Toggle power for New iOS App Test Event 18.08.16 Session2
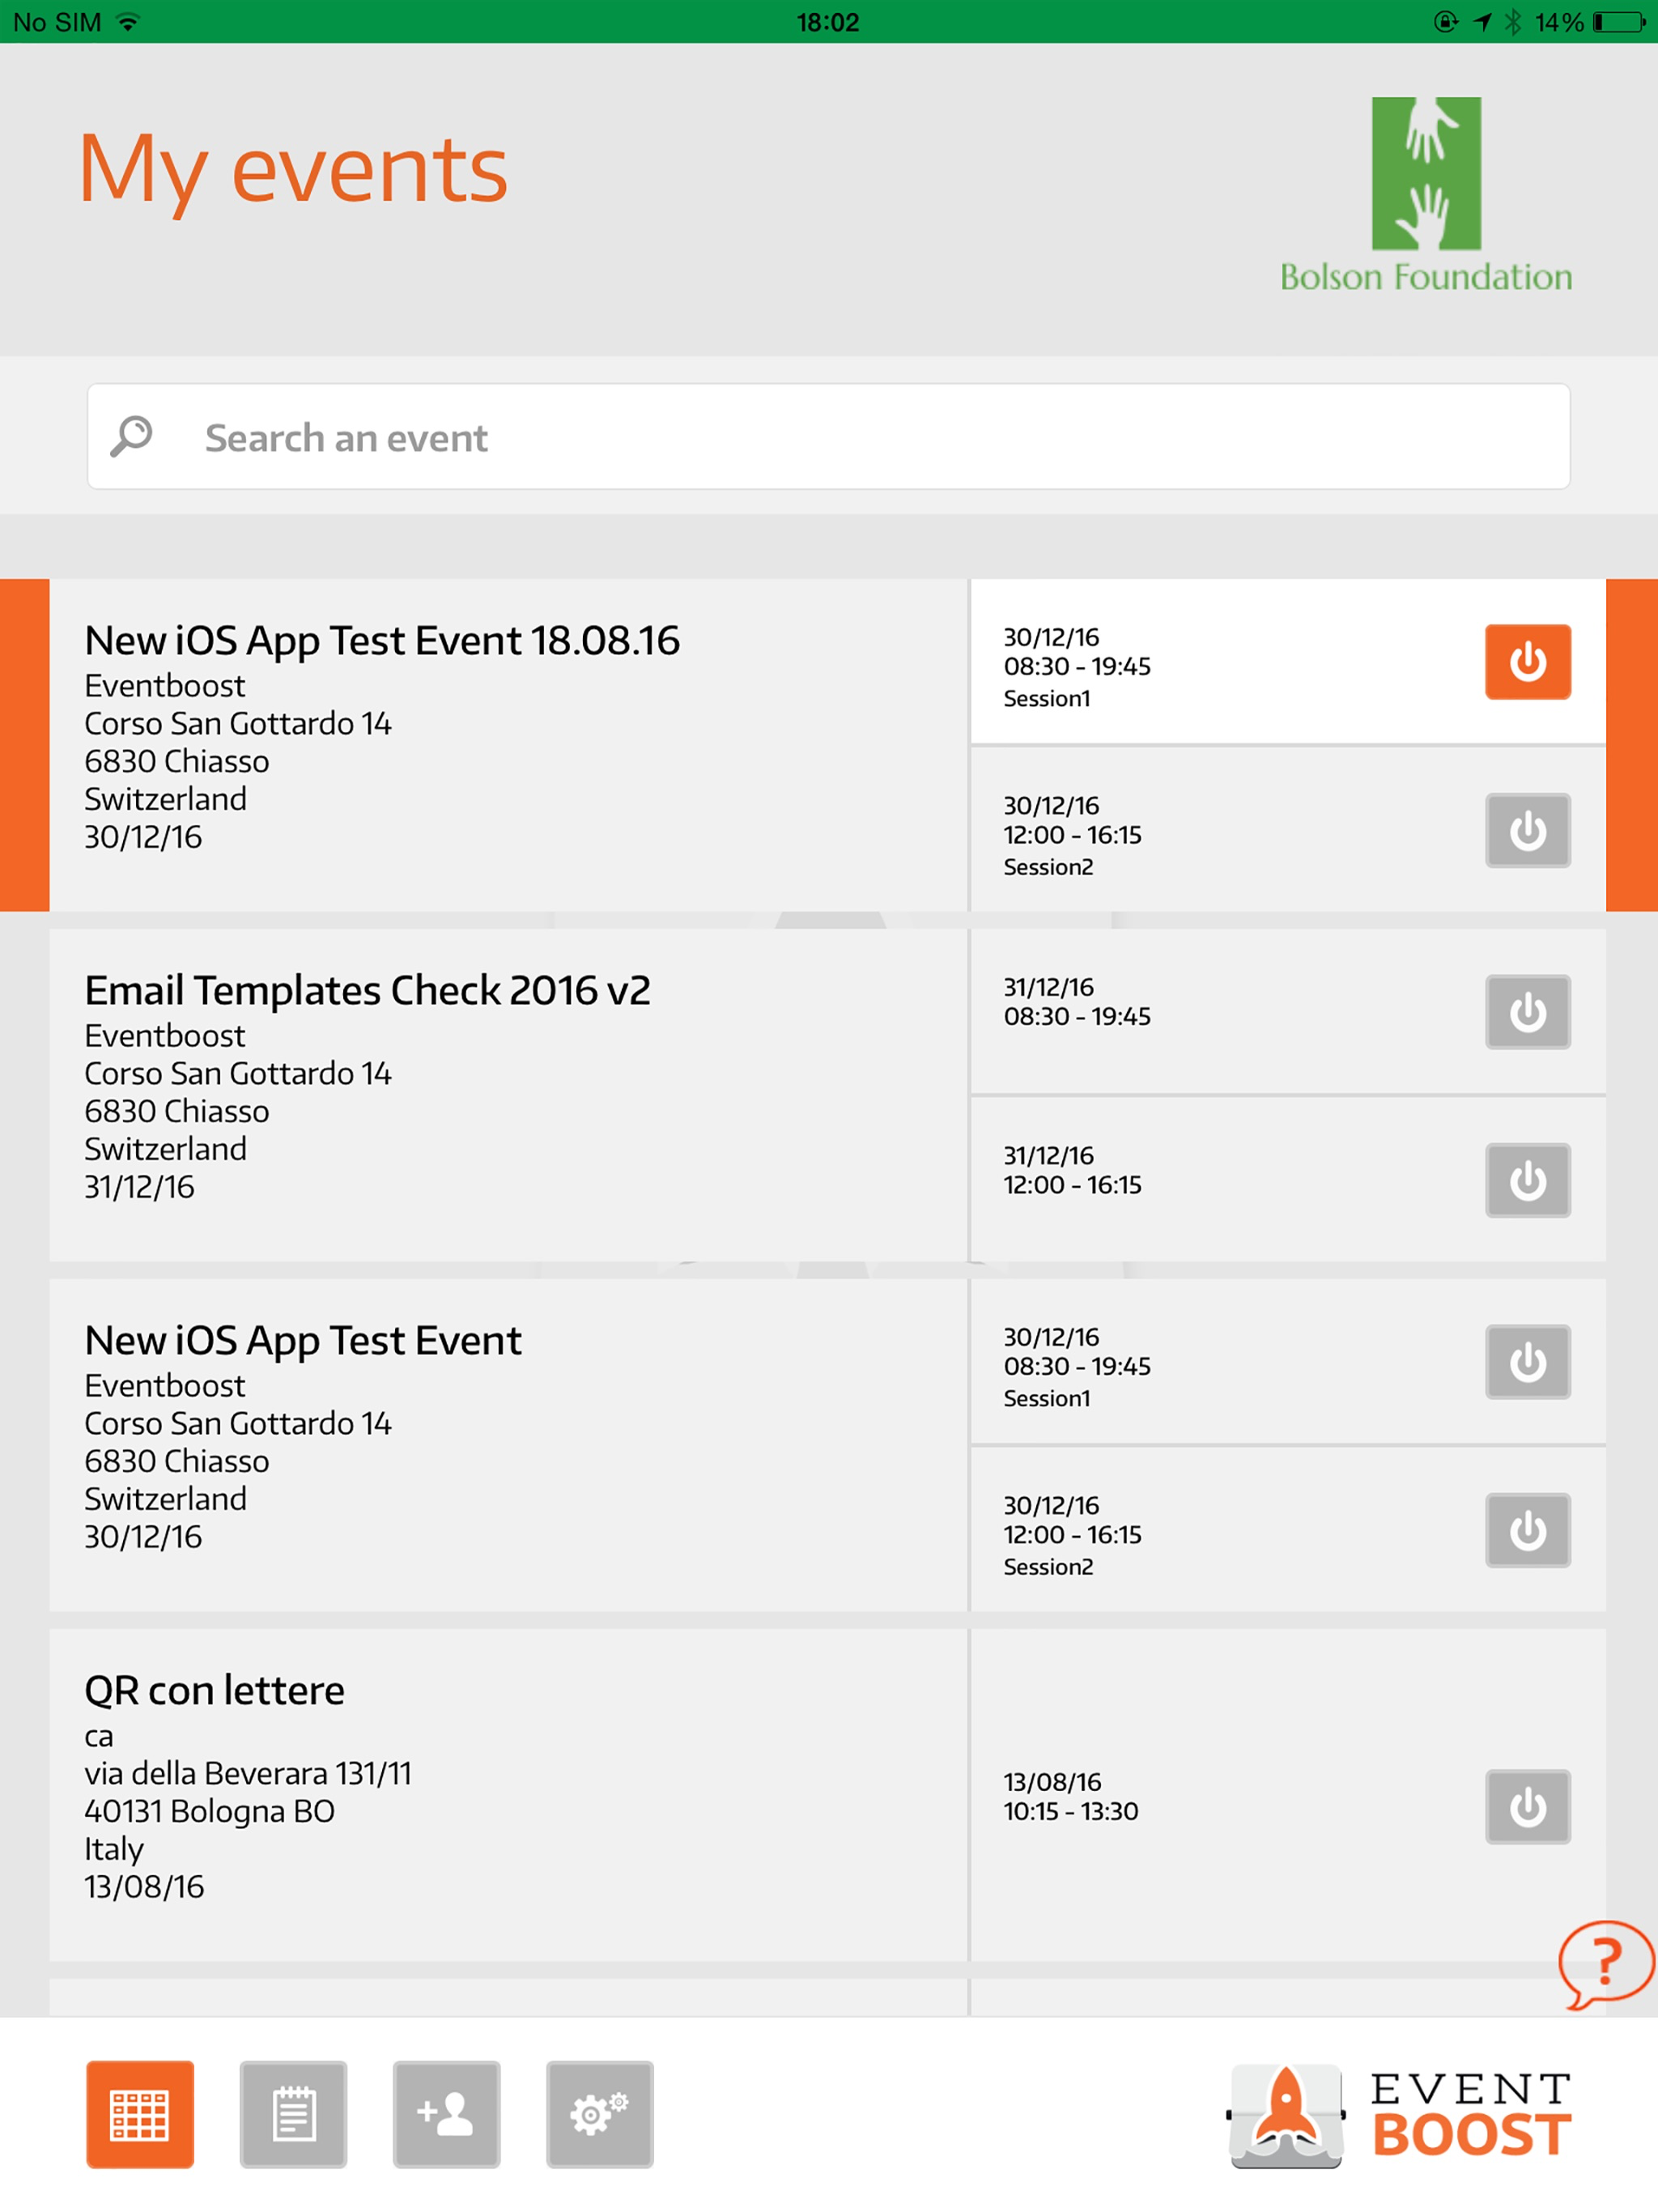The width and height of the screenshot is (1658, 2212). pos(1527,830)
